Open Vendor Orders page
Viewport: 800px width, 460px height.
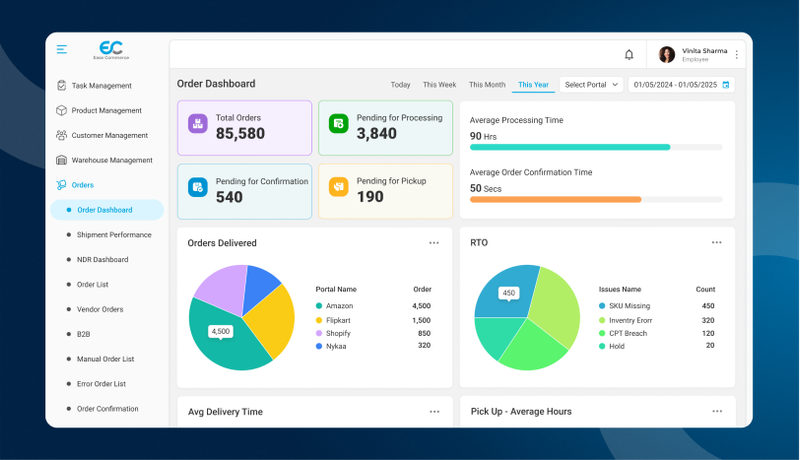point(100,309)
